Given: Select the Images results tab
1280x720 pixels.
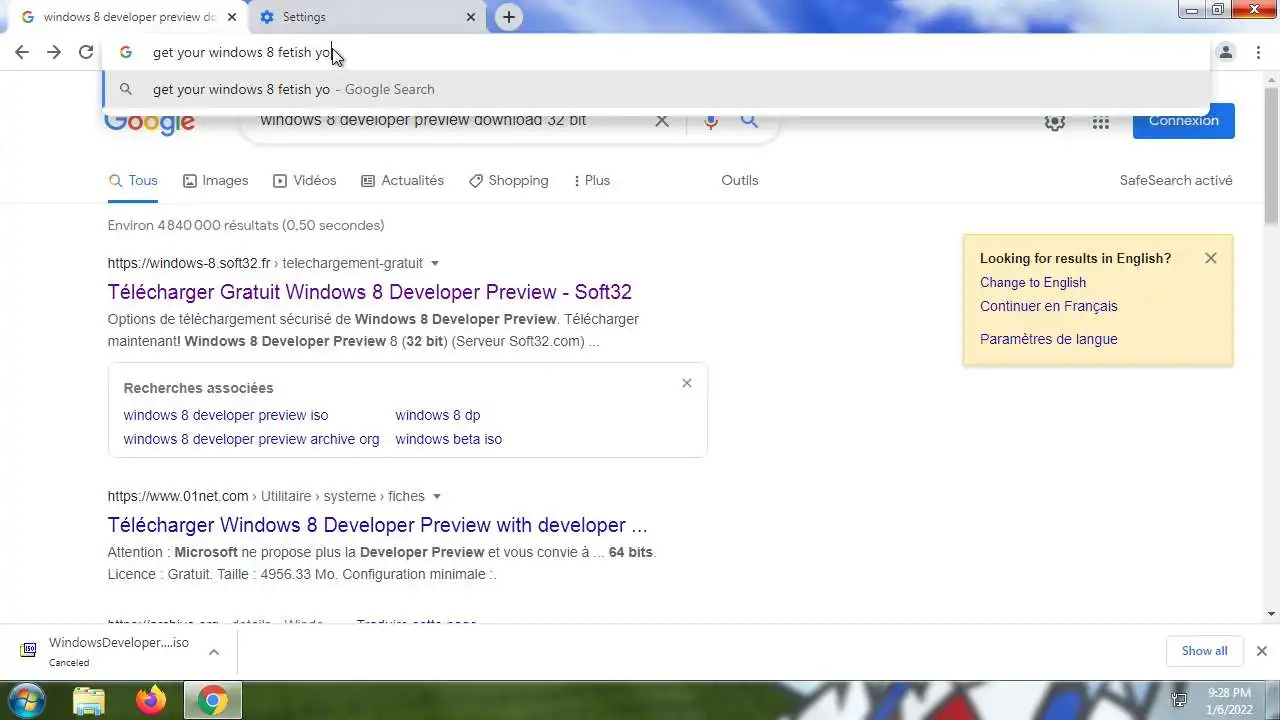Looking at the screenshot, I should click(215, 180).
